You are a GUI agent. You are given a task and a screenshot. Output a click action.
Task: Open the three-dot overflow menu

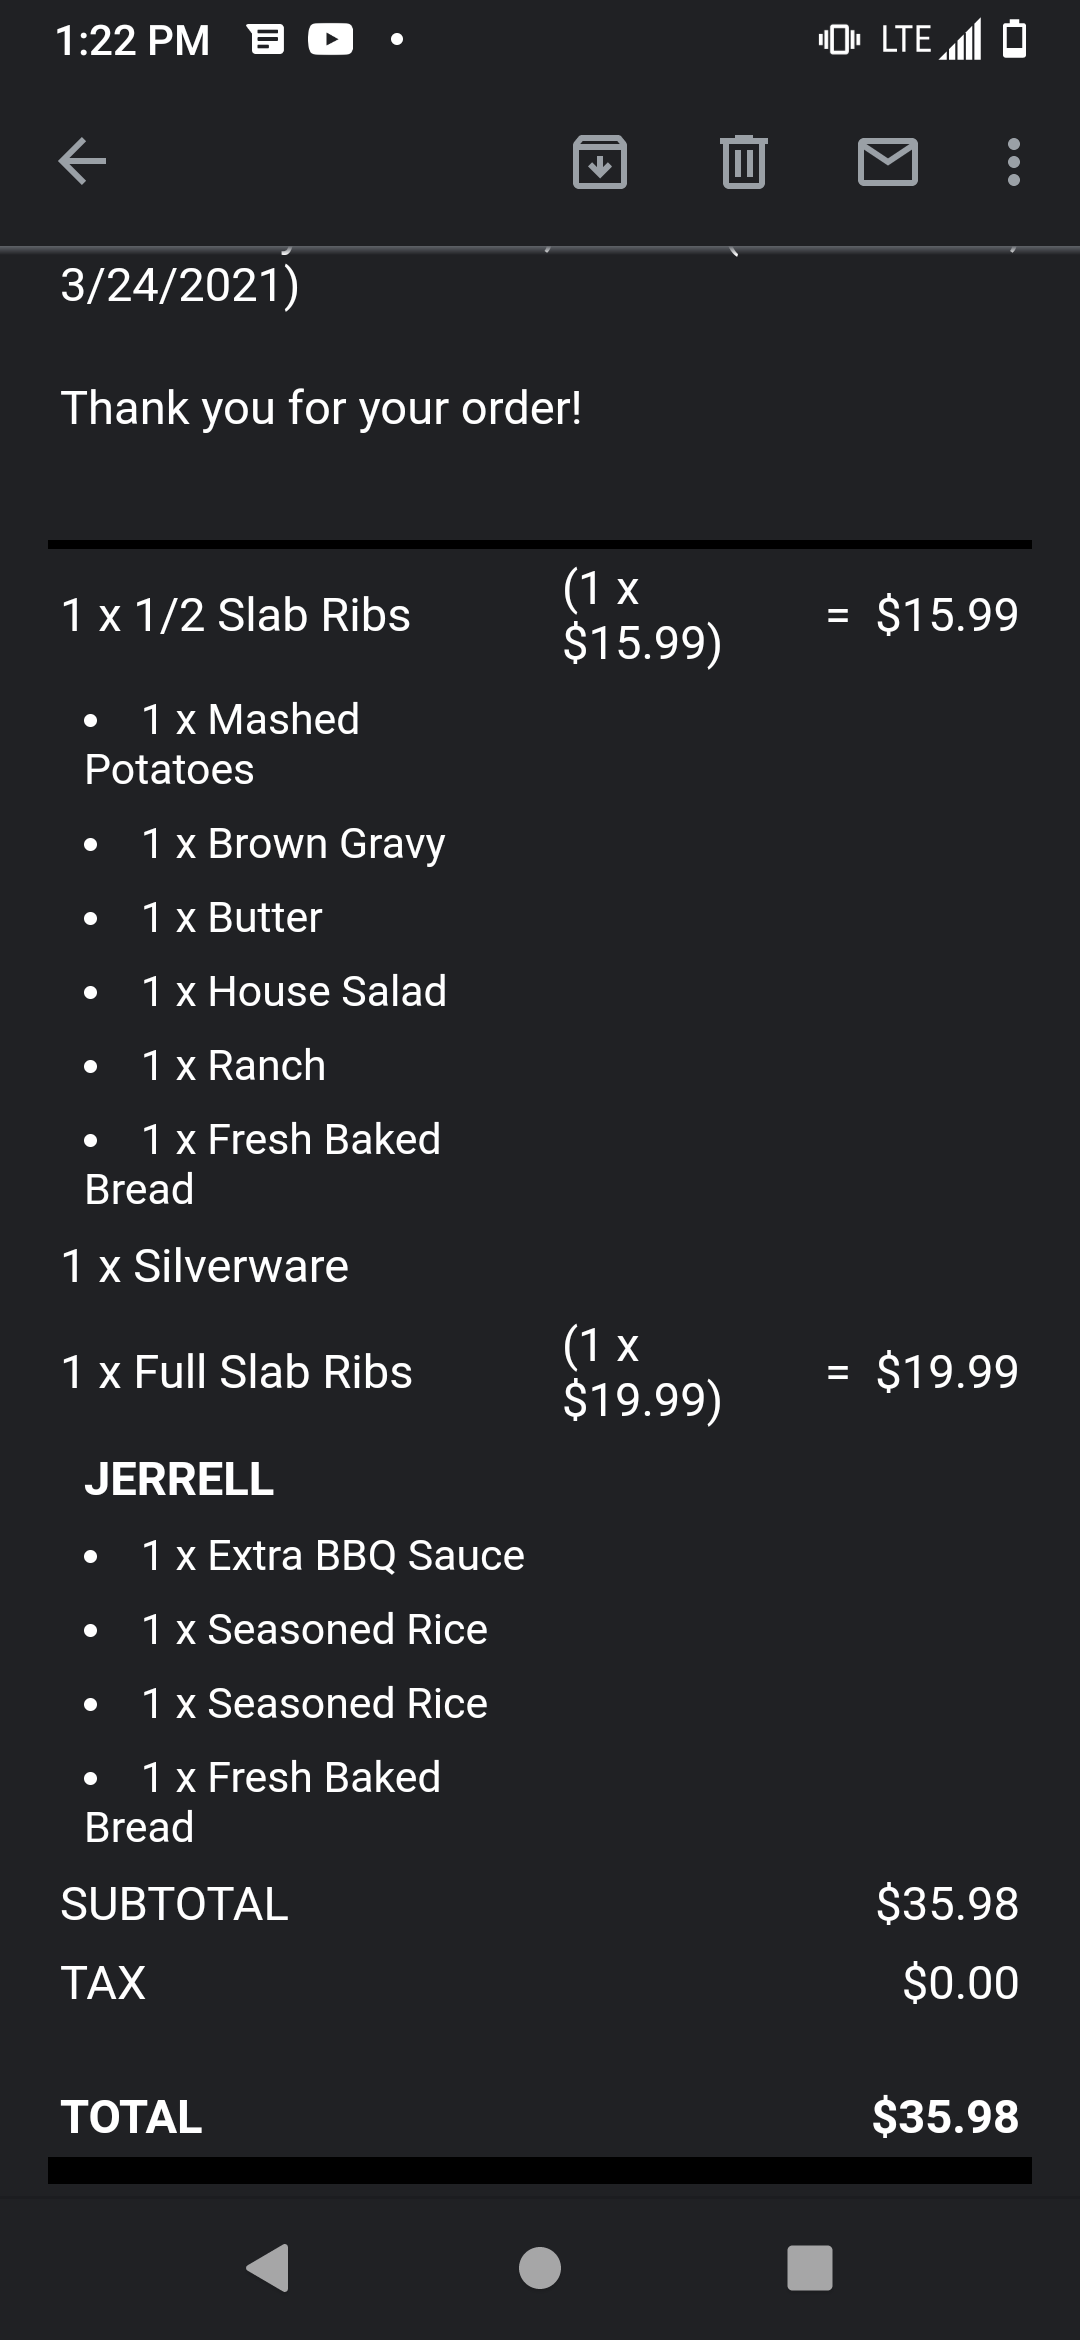pos(1013,162)
